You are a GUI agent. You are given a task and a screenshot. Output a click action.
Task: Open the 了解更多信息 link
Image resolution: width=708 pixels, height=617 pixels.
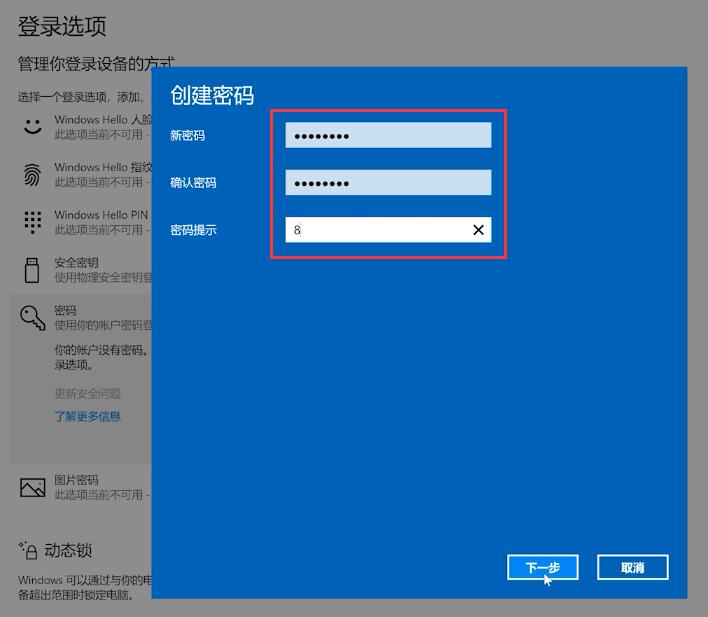click(x=88, y=416)
